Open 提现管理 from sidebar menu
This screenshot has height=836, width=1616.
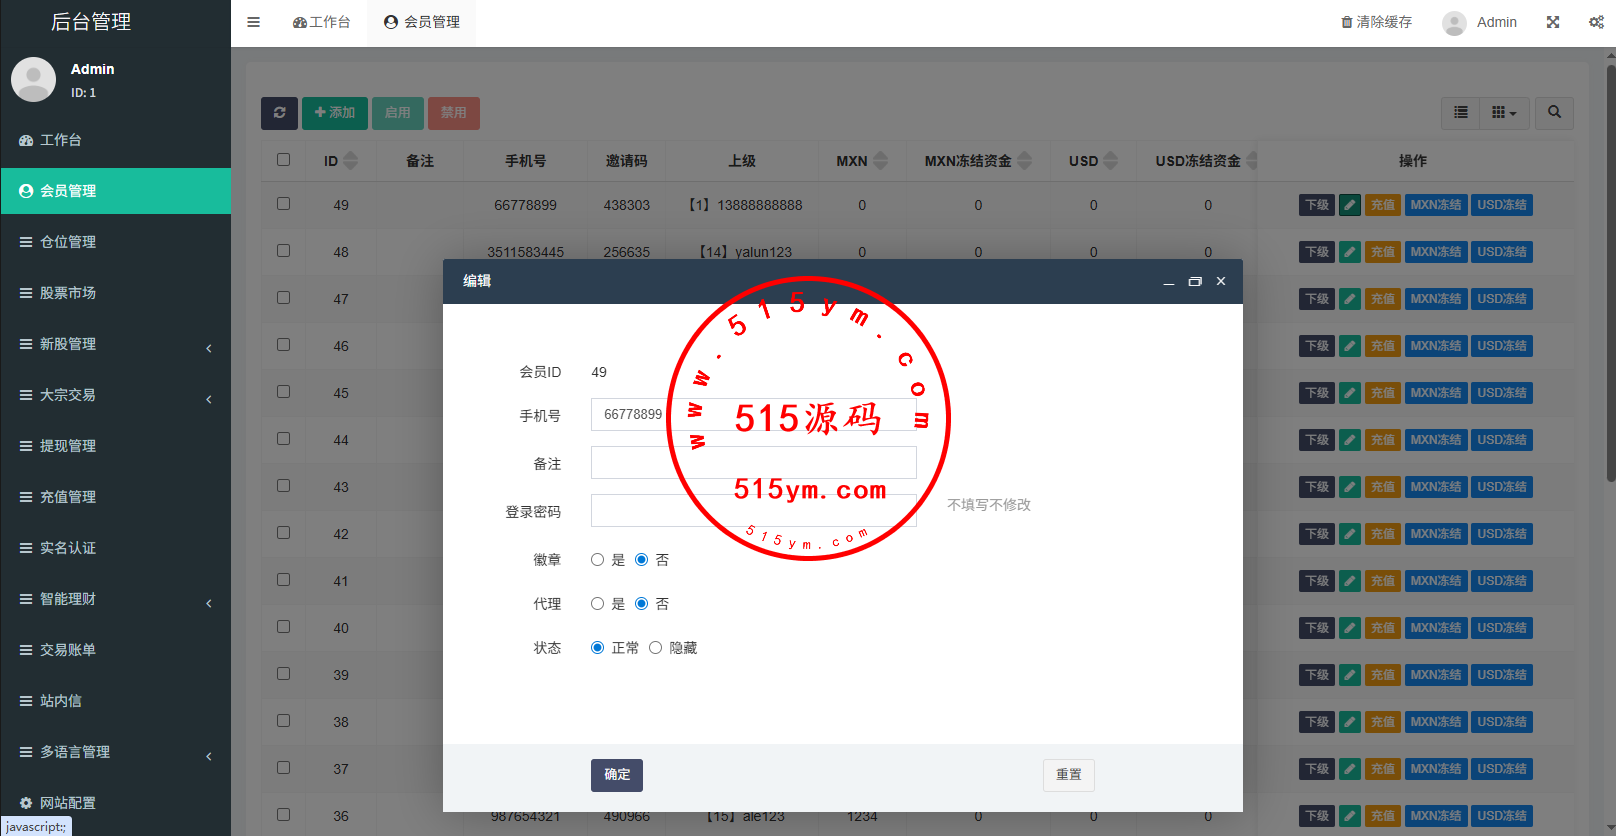[x=68, y=446]
